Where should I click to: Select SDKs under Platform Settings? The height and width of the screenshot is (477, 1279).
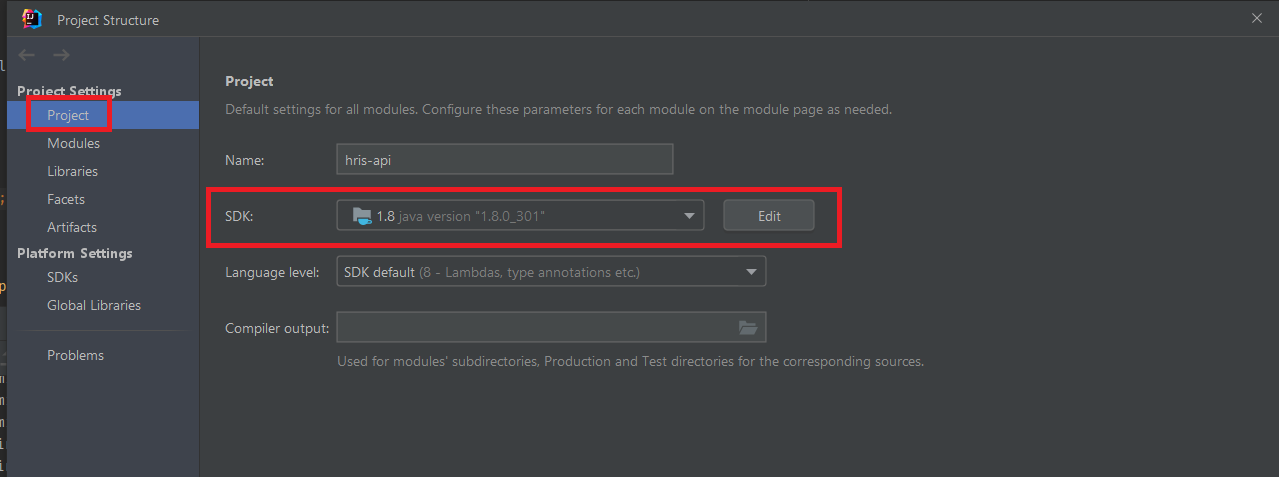[x=62, y=277]
